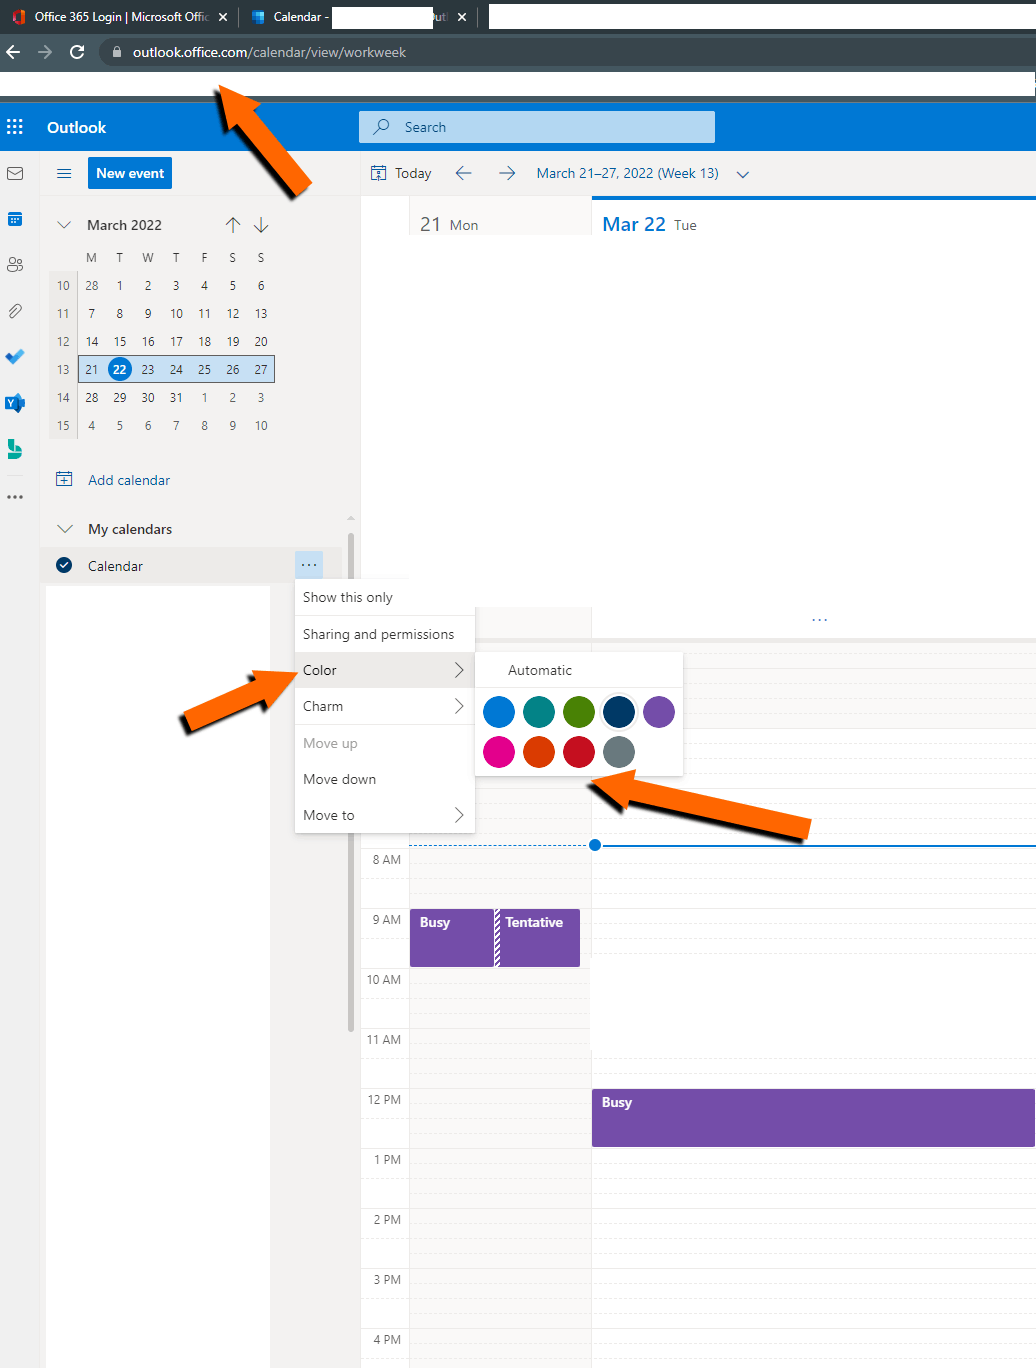Open the Calendar more options ellipsis
This screenshot has height=1368, width=1036.
click(309, 565)
